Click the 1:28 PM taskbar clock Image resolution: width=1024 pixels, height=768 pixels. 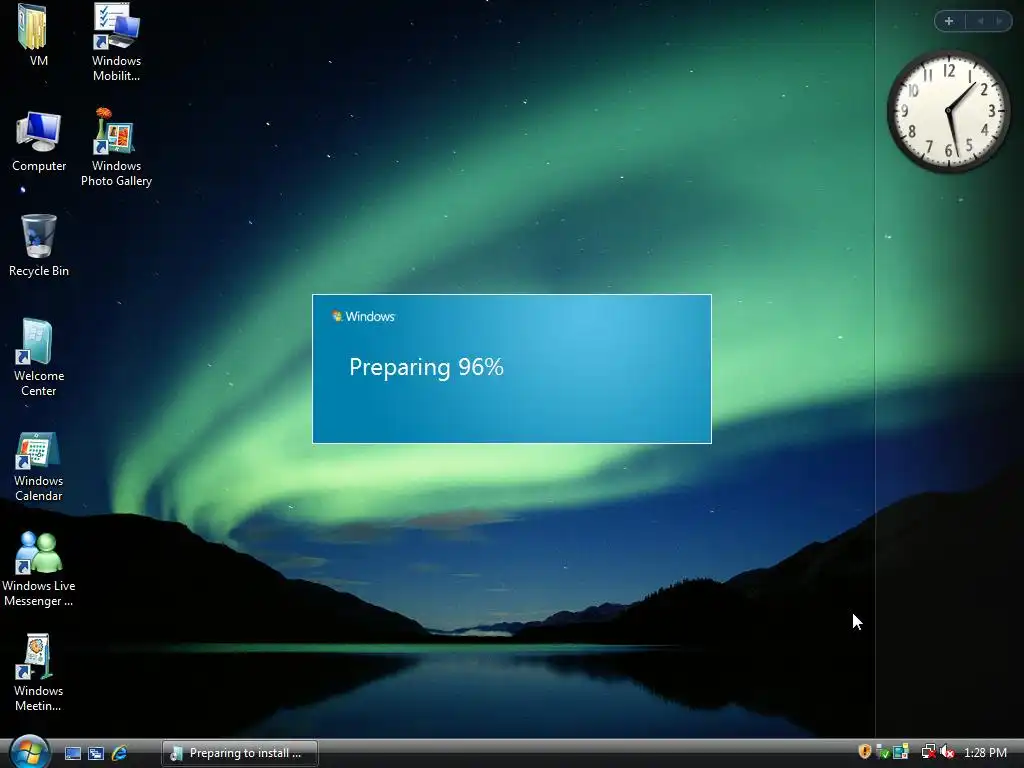pos(985,753)
